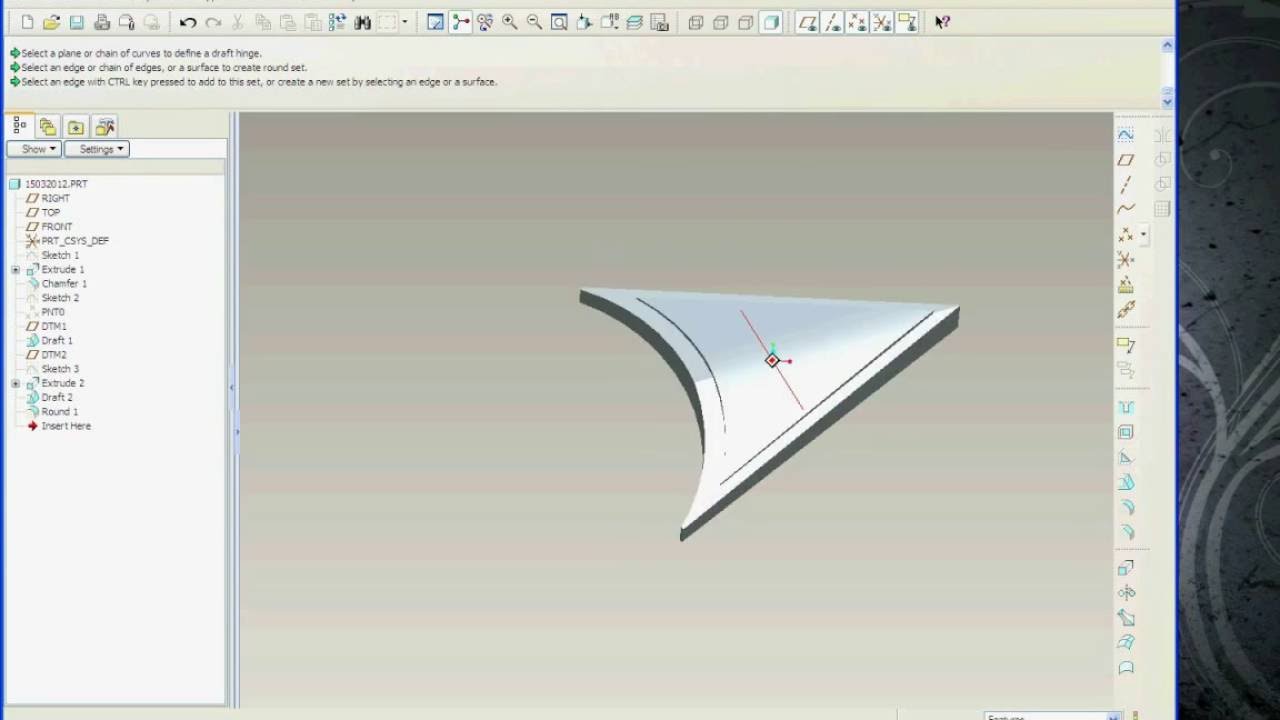Click the Zoom Out magnifier icon
The width and height of the screenshot is (1280, 720).
pos(534,22)
